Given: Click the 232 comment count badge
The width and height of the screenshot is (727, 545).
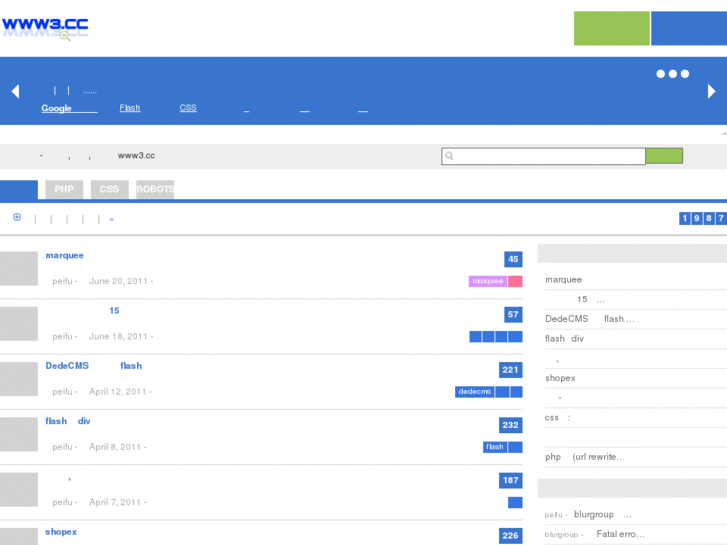Looking at the screenshot, I should tap(510, 425).
